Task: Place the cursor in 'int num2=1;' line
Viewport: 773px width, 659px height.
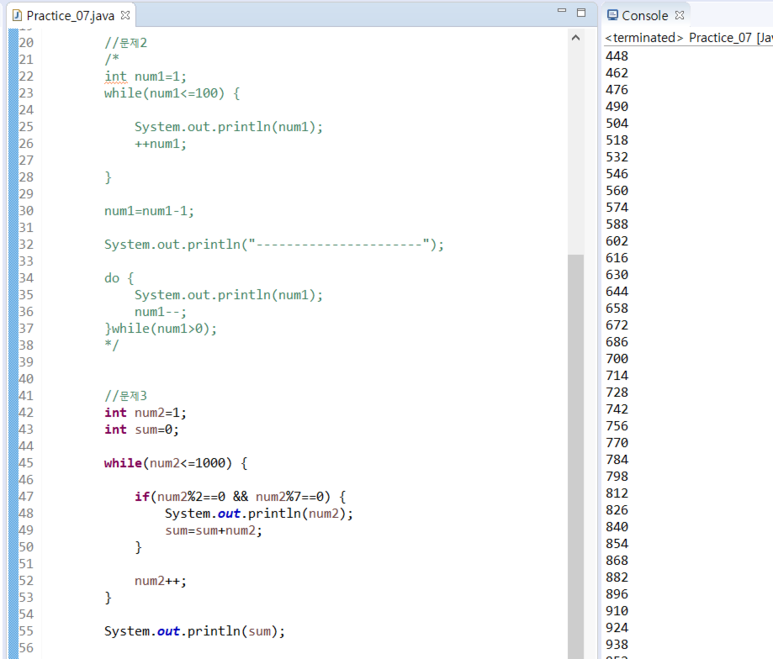Action: (145, 413)
